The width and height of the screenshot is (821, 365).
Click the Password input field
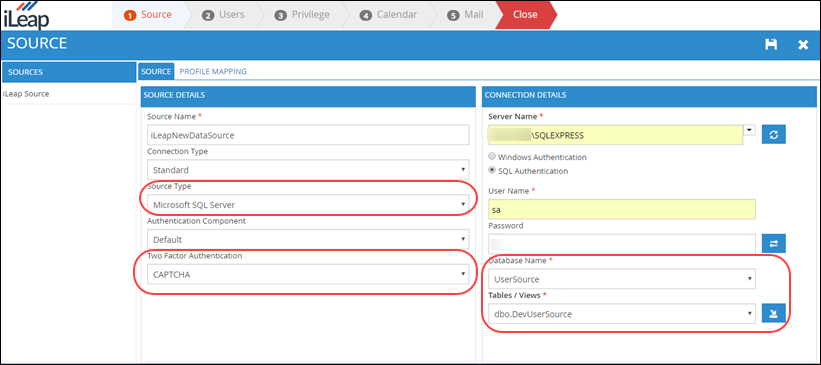coord(622,244)
